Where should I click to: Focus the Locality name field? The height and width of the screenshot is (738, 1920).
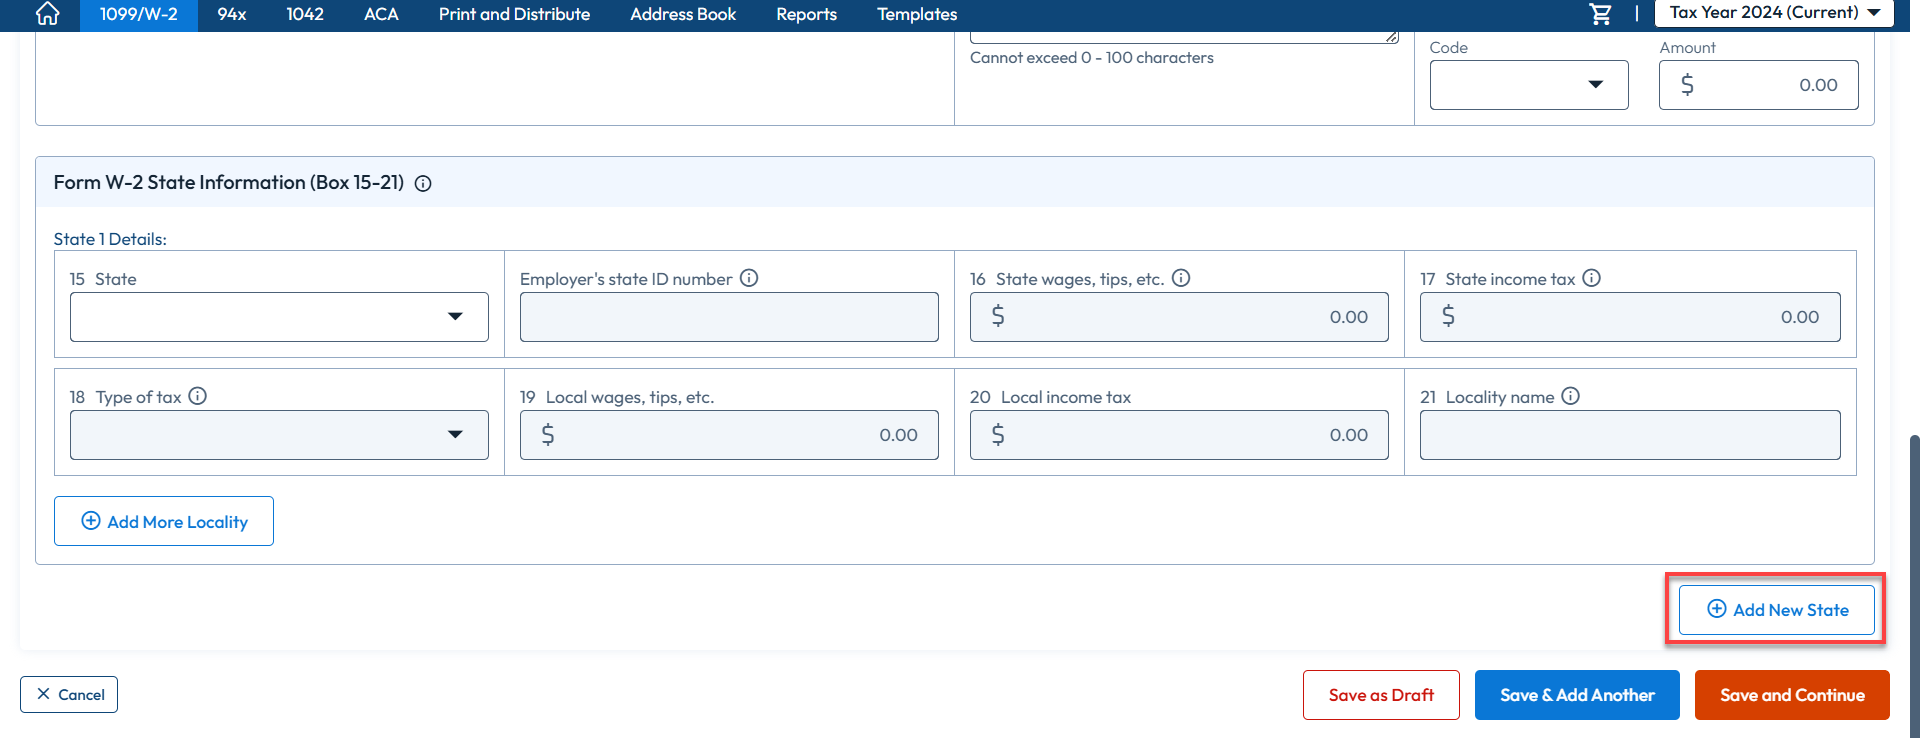1630,435
